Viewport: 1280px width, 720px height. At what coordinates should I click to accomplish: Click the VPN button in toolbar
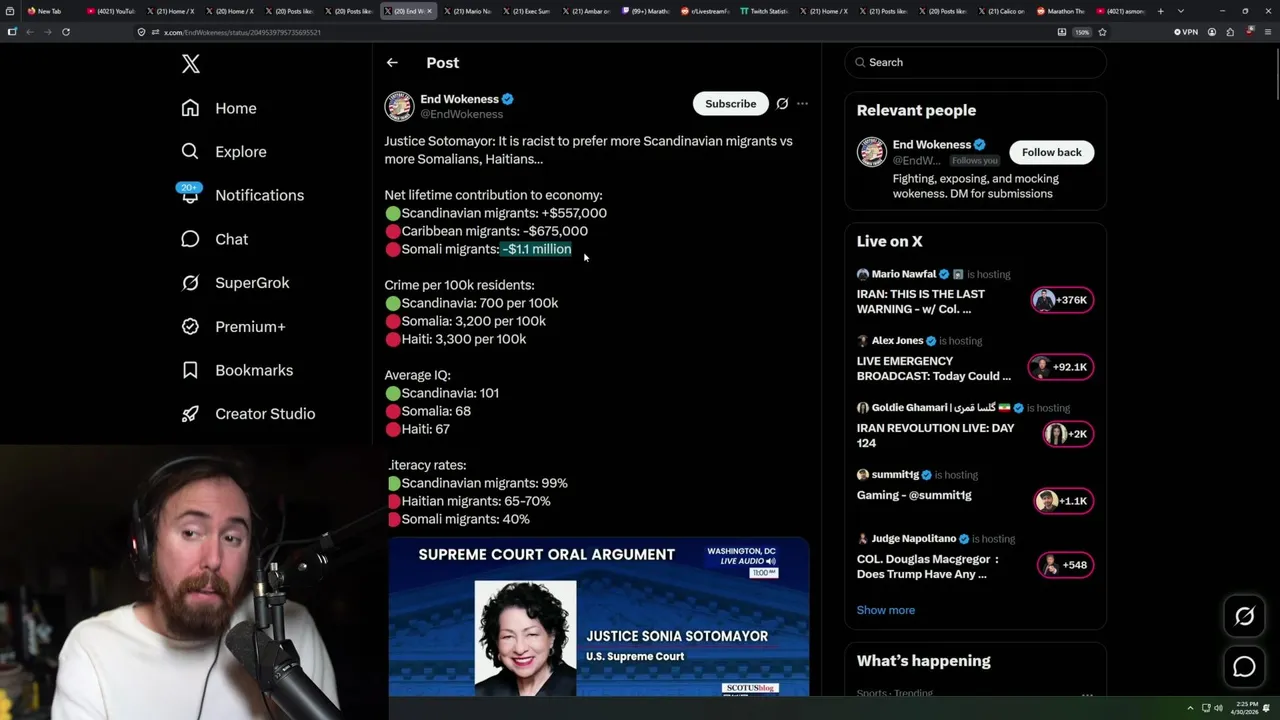(1185, 32)
